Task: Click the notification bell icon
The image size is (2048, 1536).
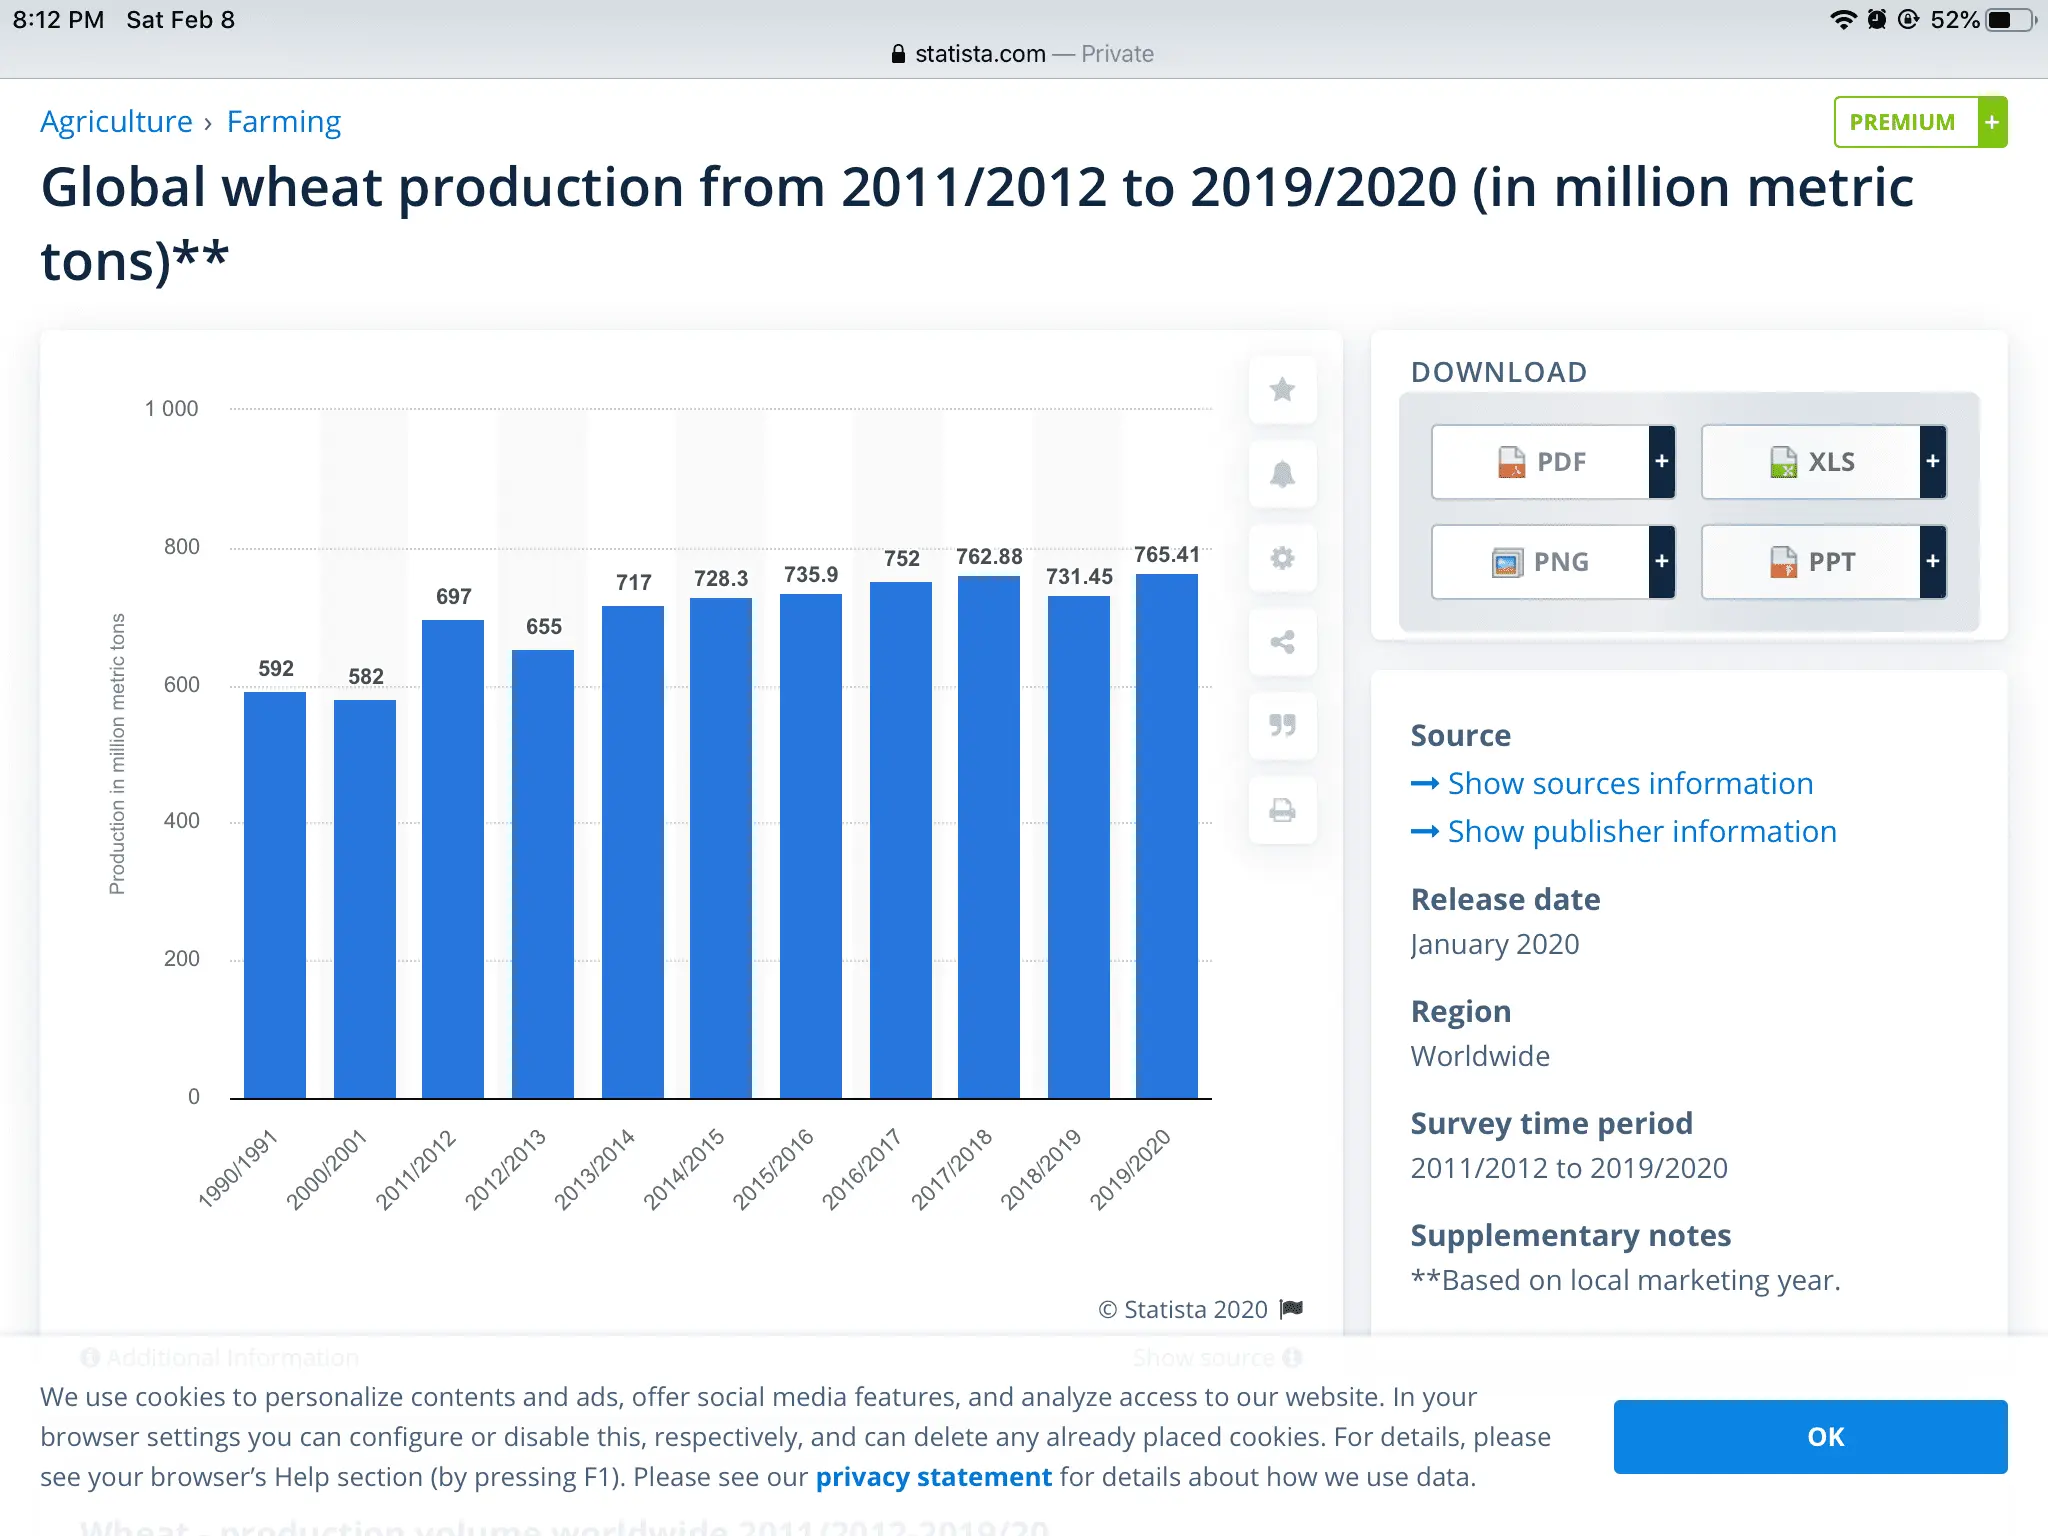Action: pyautogui.click(x=1282, y=474)
